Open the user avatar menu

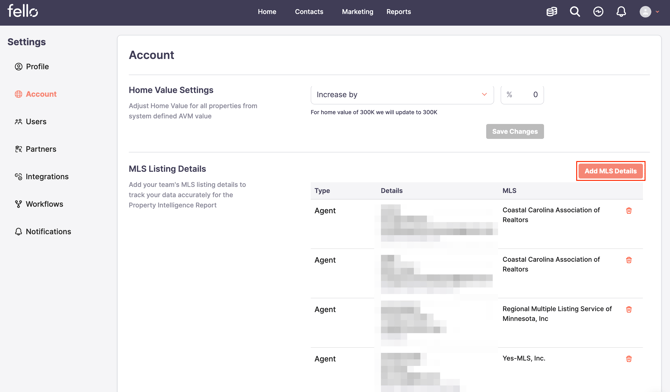click(x=649, y=12)
